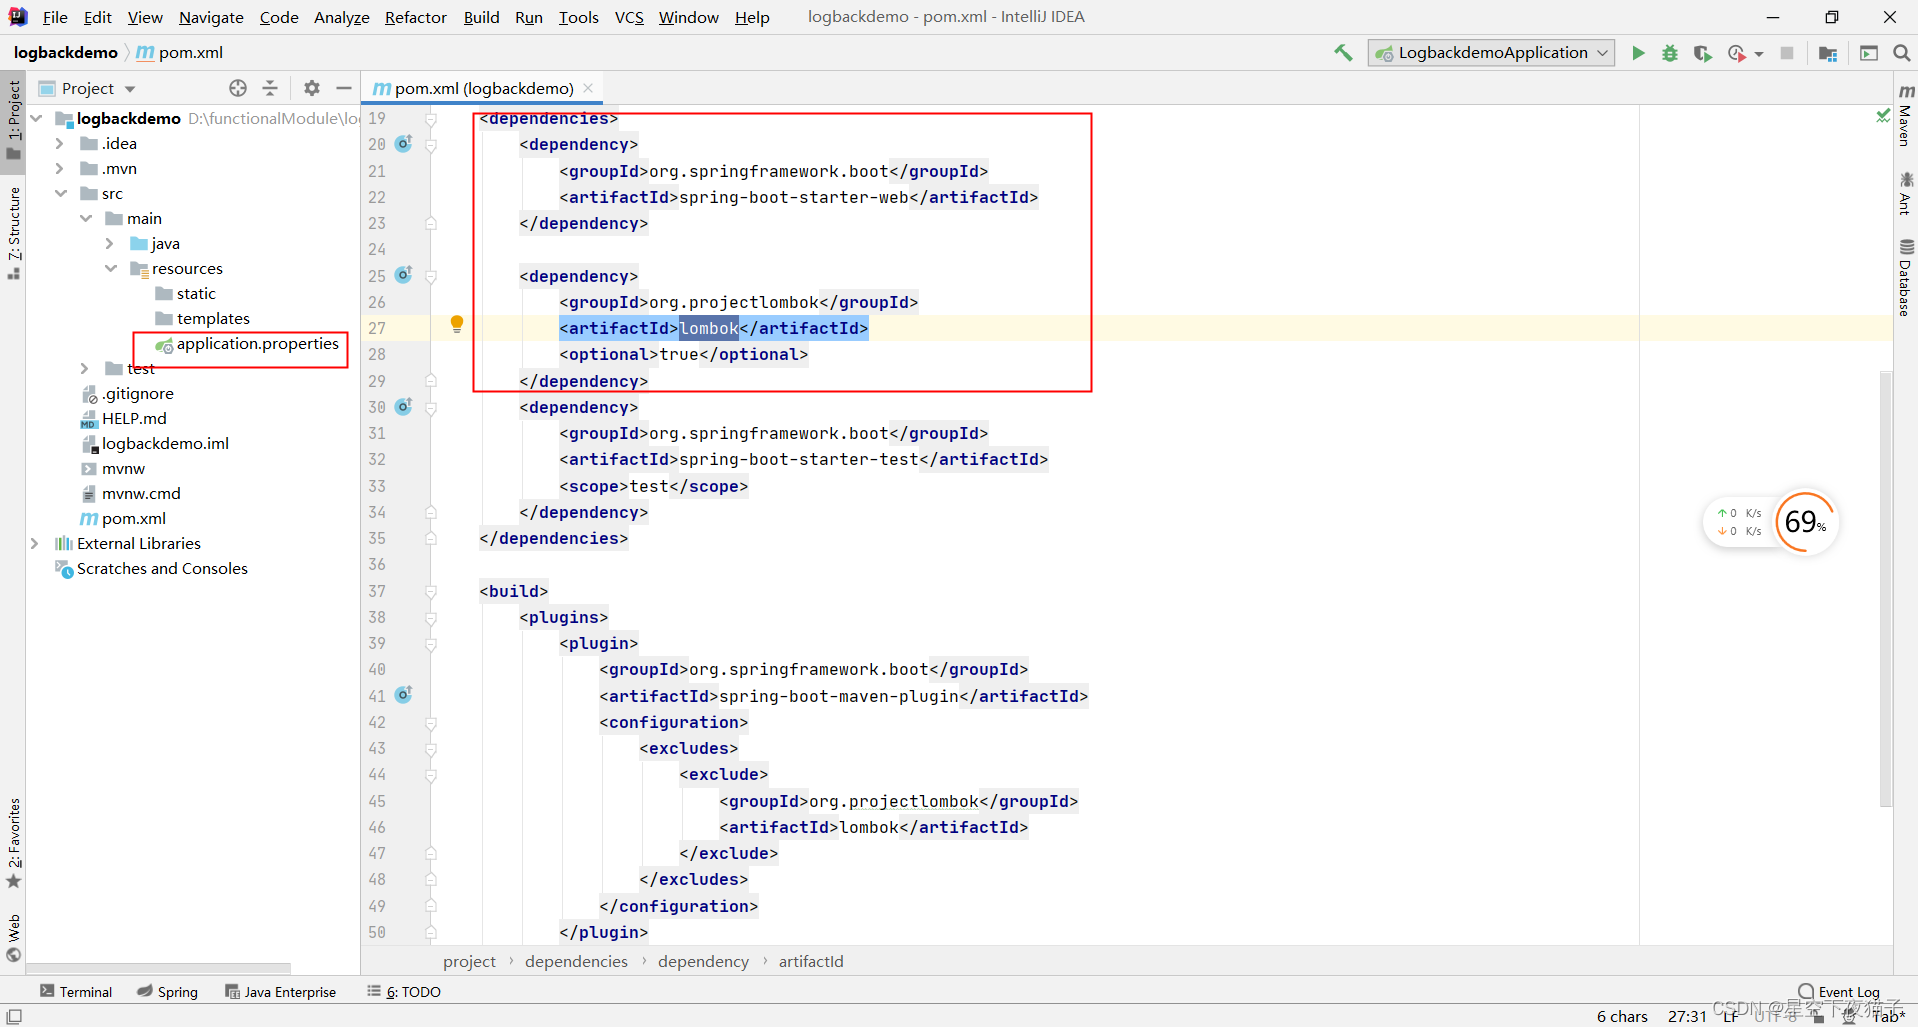
Task: Run LogbackdemoApplication with the play icon
Action: (x=1638, y=53)
